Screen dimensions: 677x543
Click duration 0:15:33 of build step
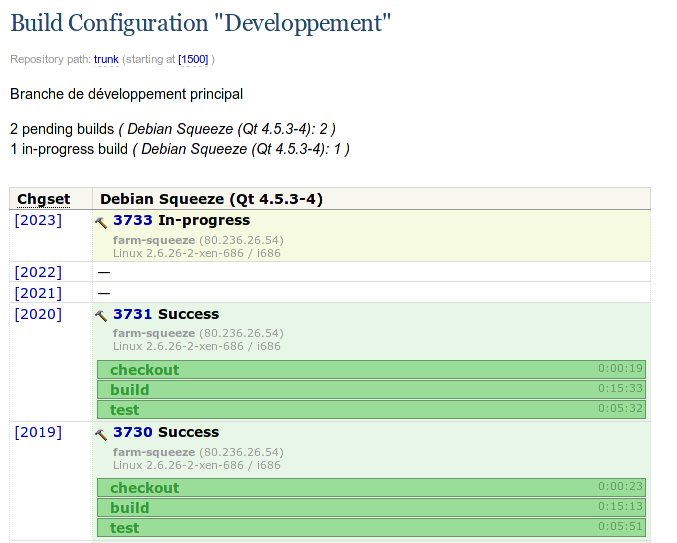coord(620,388)
